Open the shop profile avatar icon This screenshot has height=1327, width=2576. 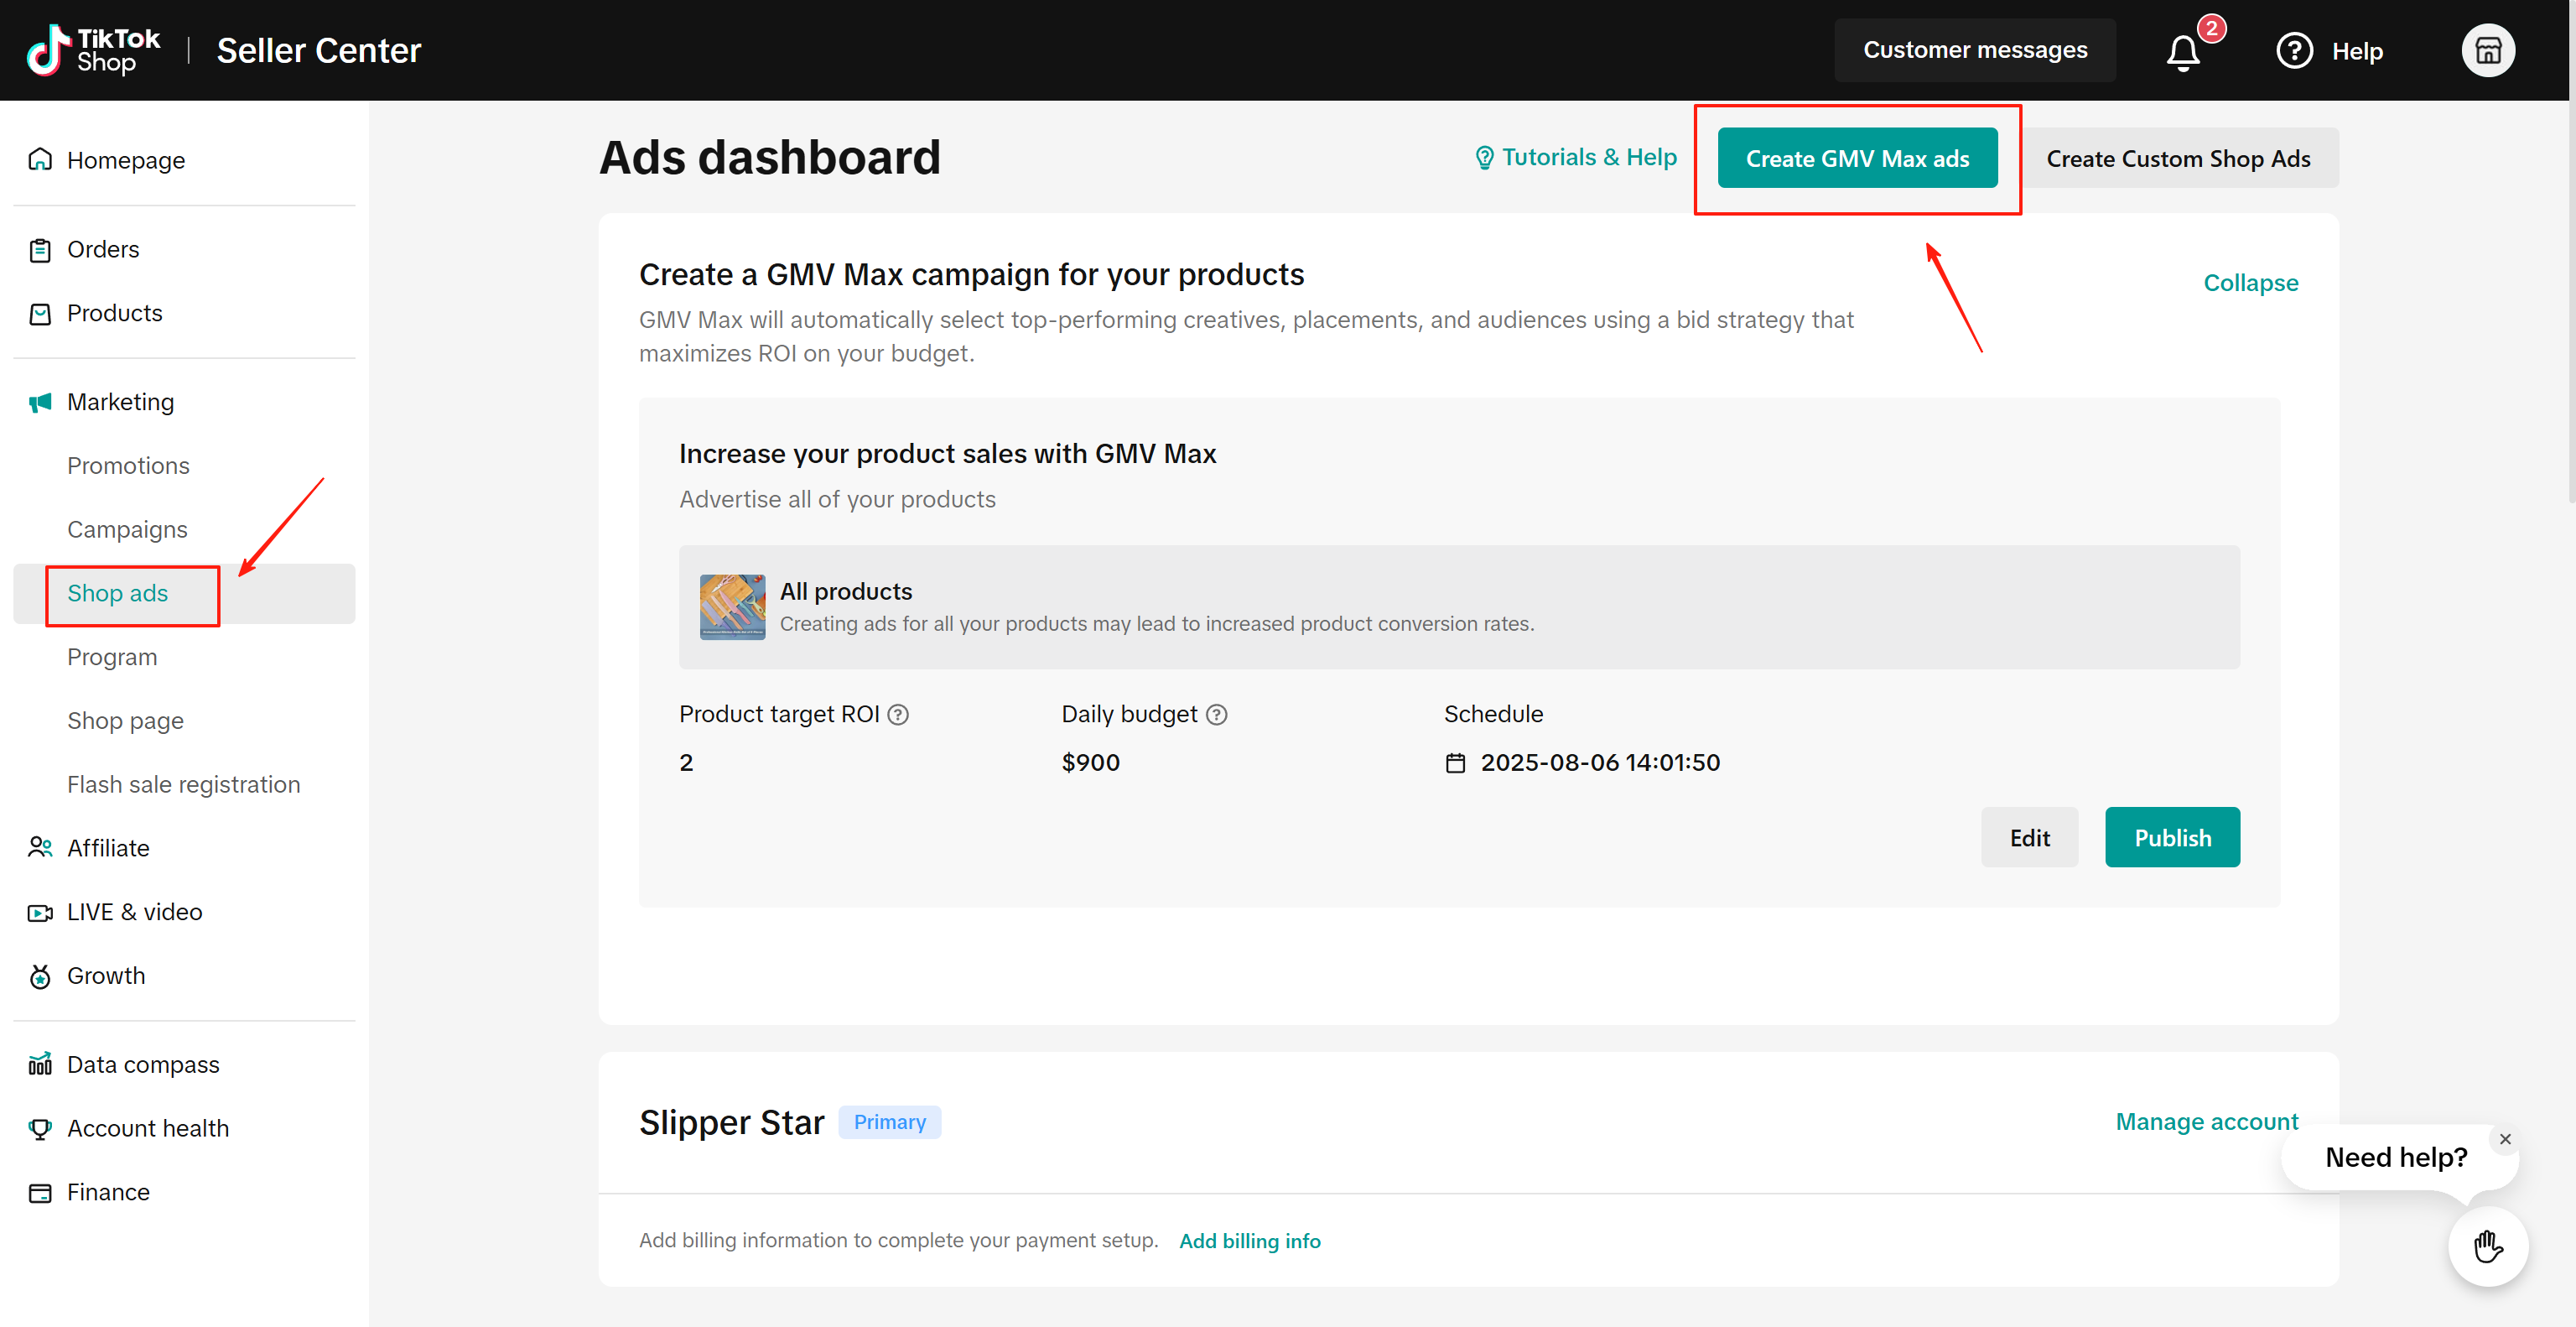click(x=2487, y=51)
